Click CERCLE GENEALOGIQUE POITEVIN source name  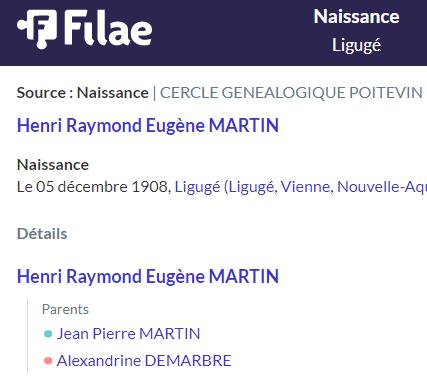coord(291,93)
